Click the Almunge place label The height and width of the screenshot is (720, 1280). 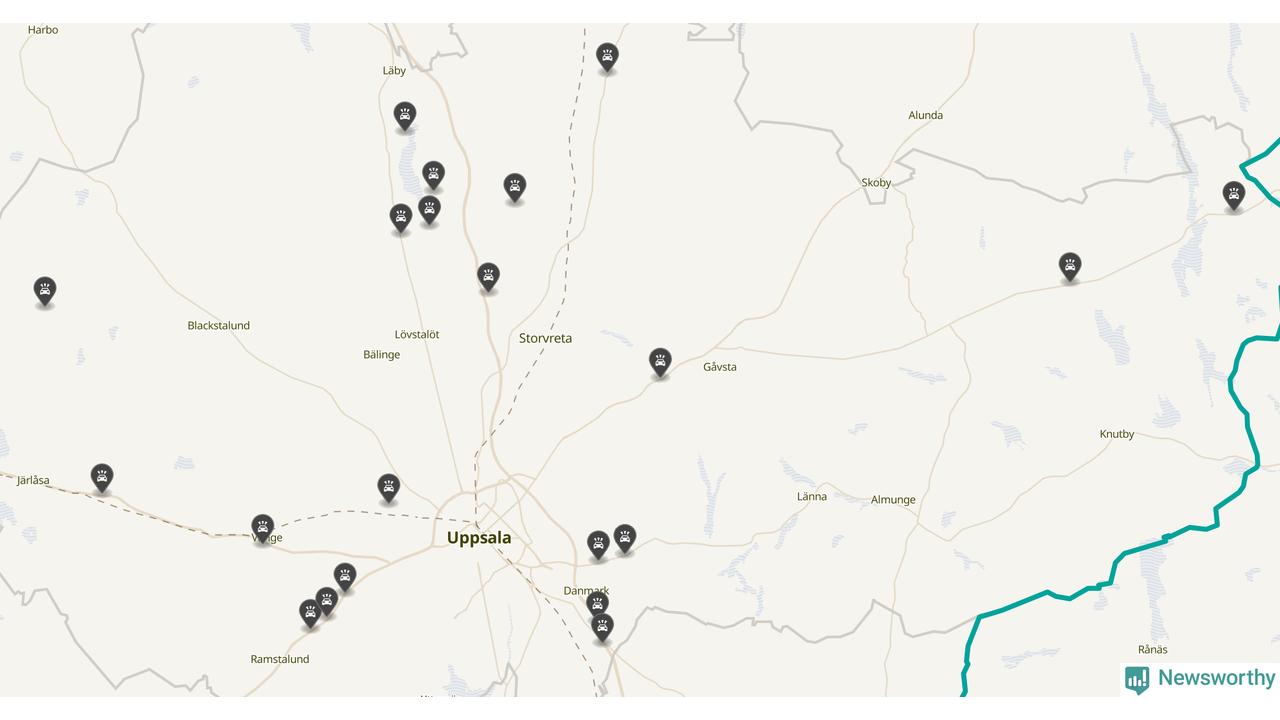(x=893, y=500)
